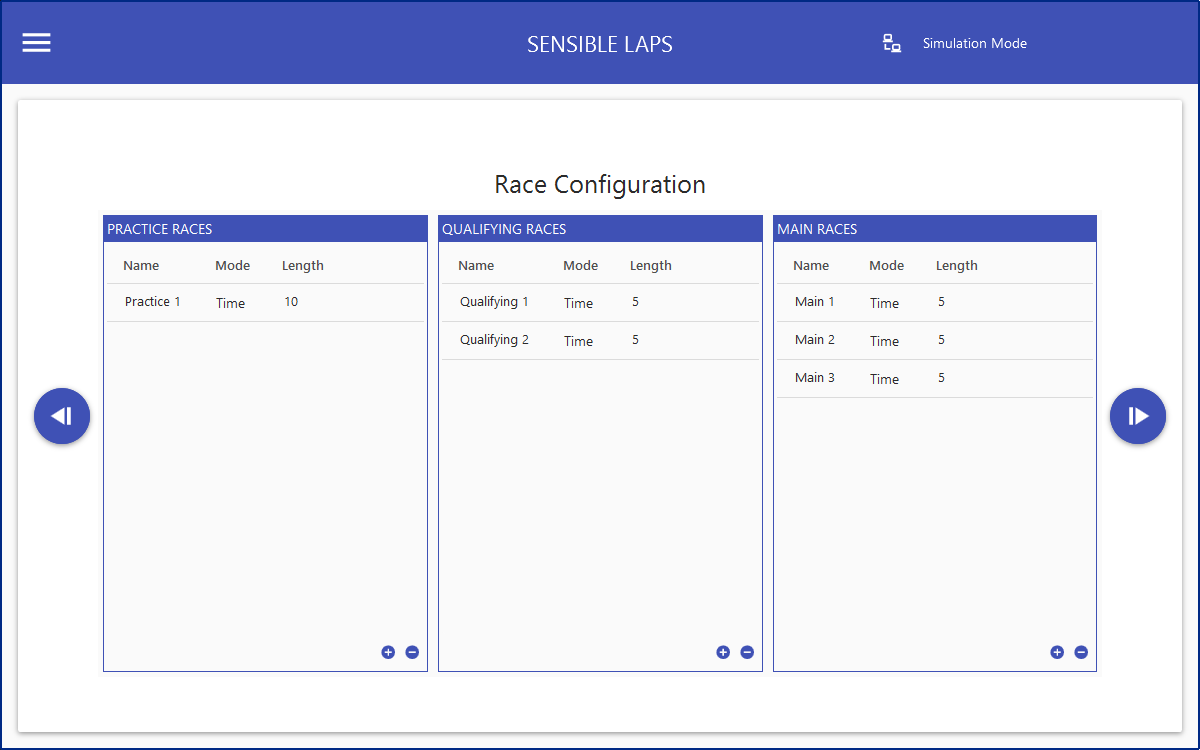The height and width of the screenshot is (750, 1200).
Task: Edit the length value of Main 2
Action: tap(941, 340)
